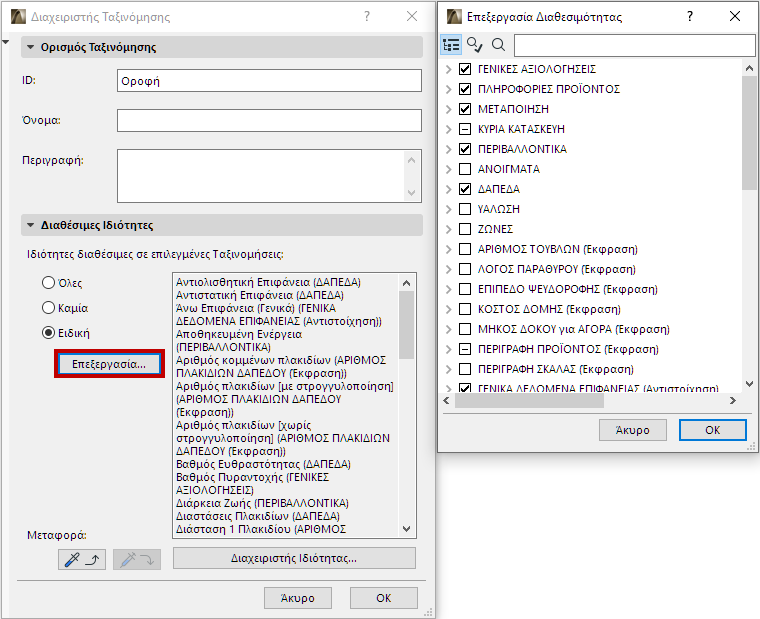Click down arrow of properties list scrollbar
The image size is (760, 619).
(407, 529)
